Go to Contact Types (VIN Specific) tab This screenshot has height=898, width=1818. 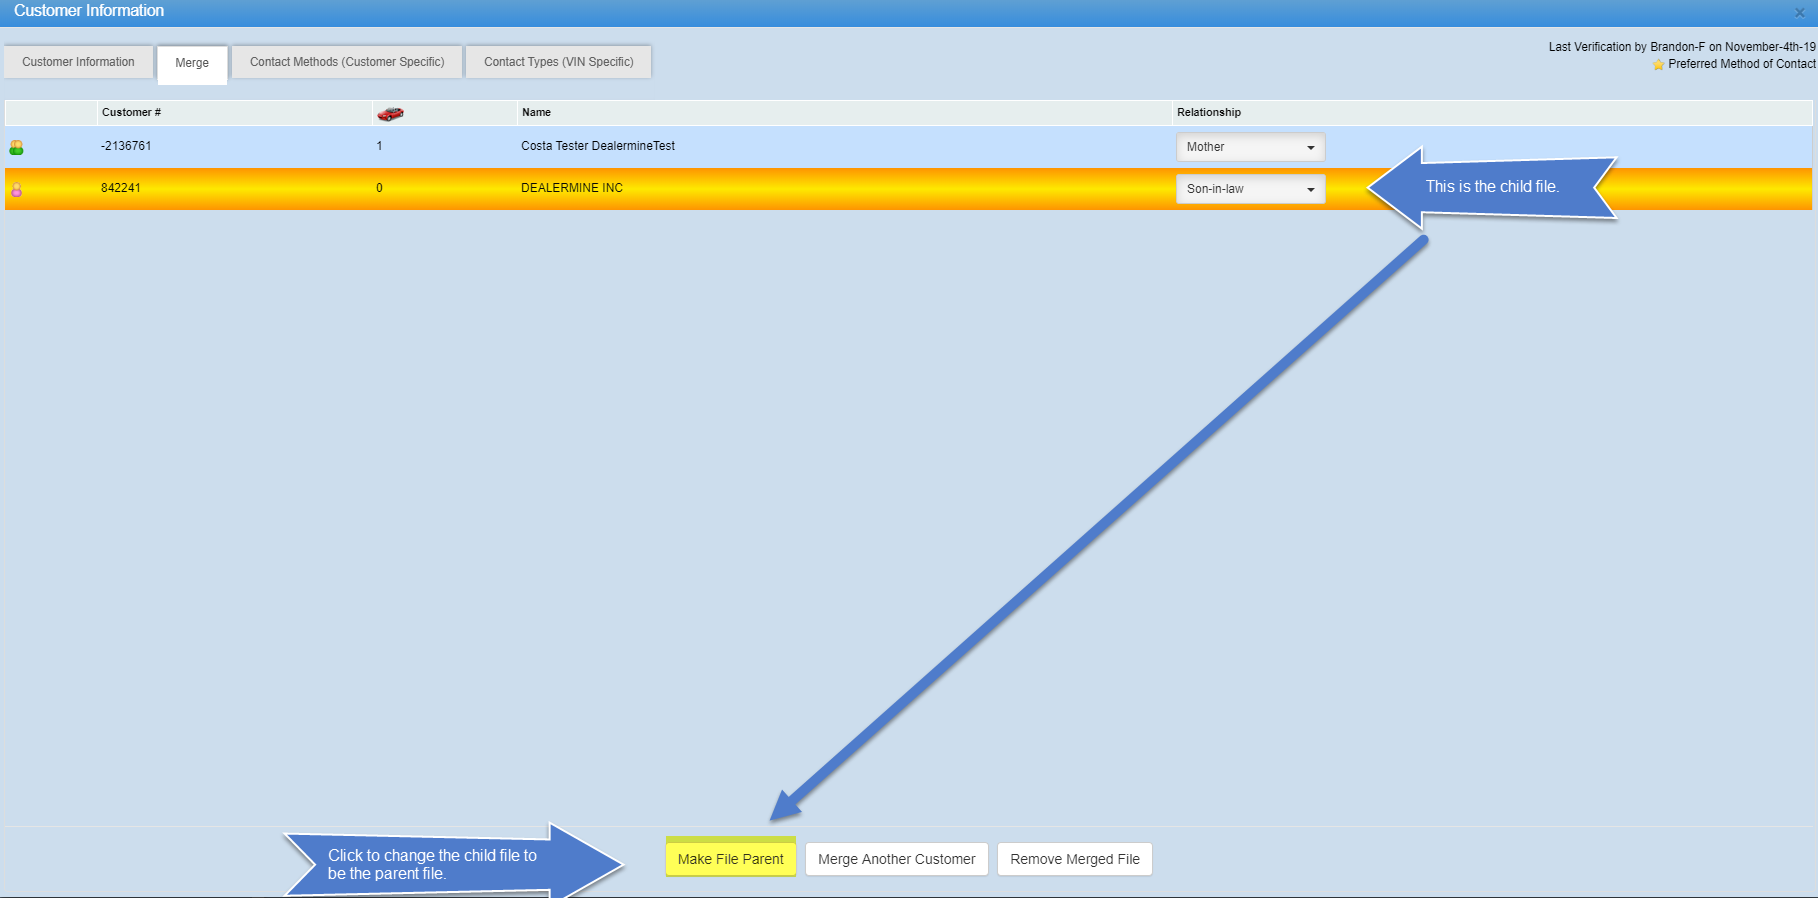[558, 62]
